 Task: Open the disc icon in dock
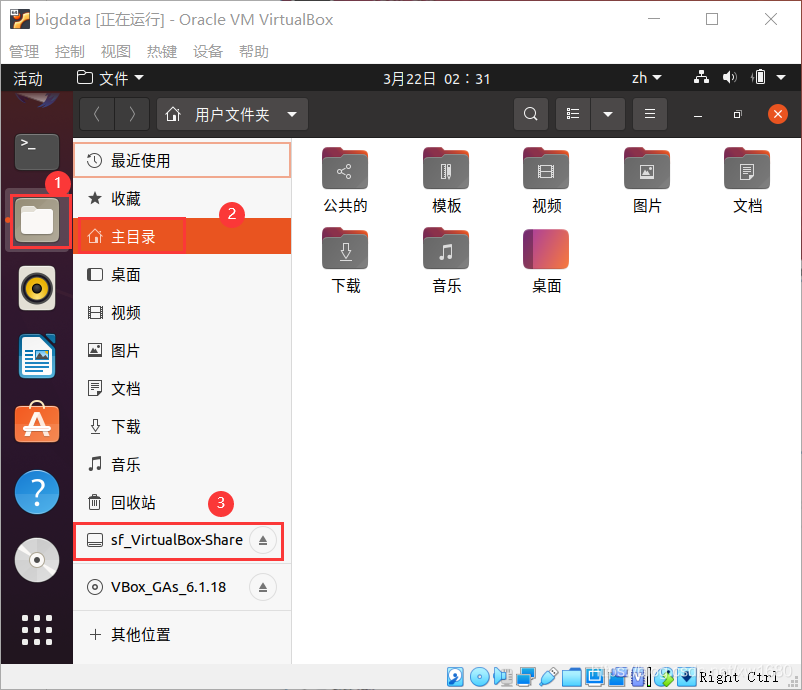tap(37, 560)
